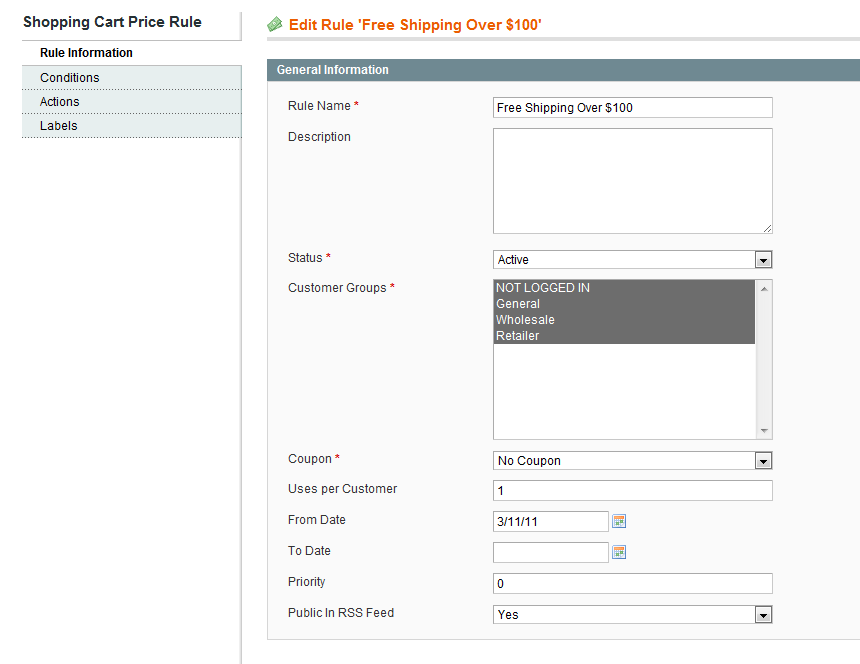Click the Customer Groups field label
This screenshot has height=664, width=860.
337,288
